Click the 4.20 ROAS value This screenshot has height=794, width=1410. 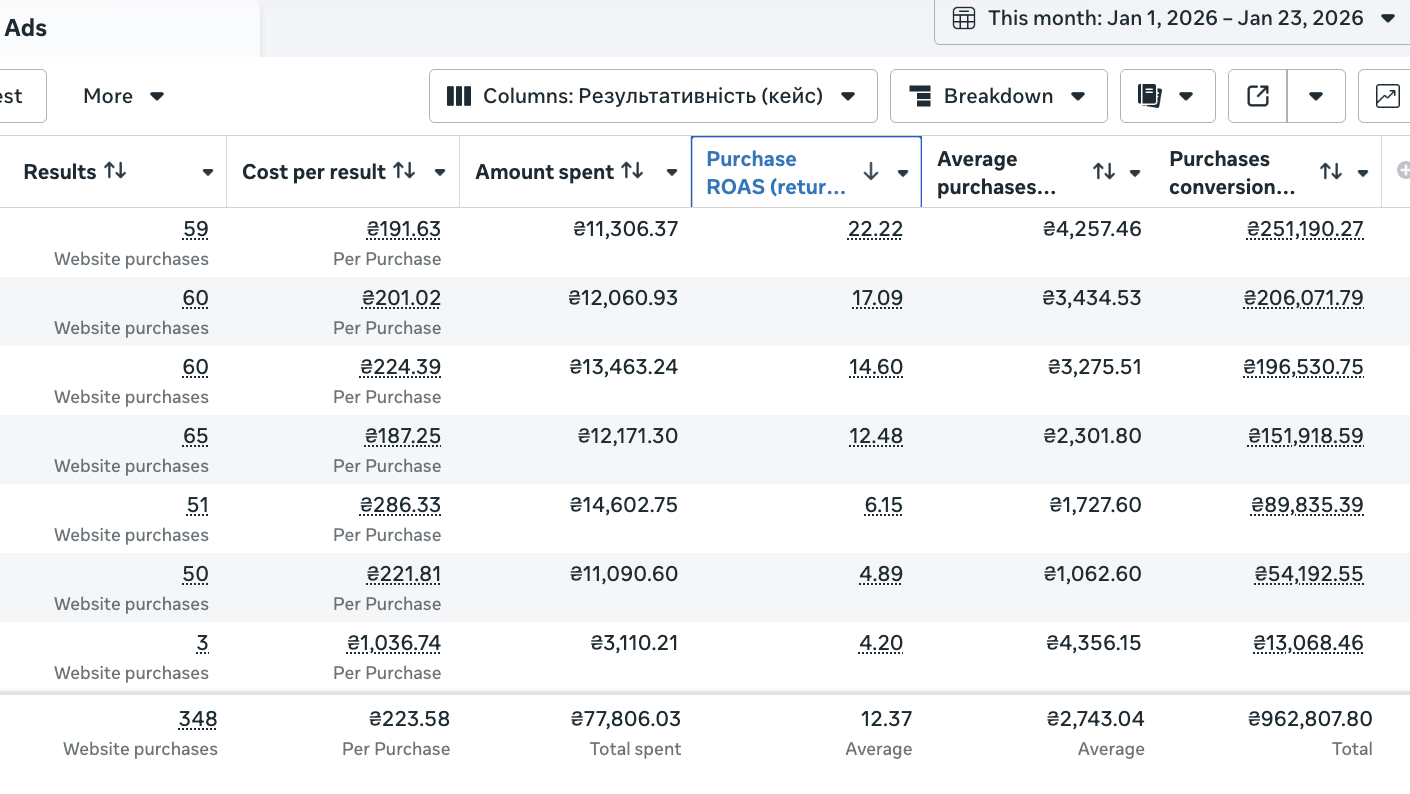(881, 643)
